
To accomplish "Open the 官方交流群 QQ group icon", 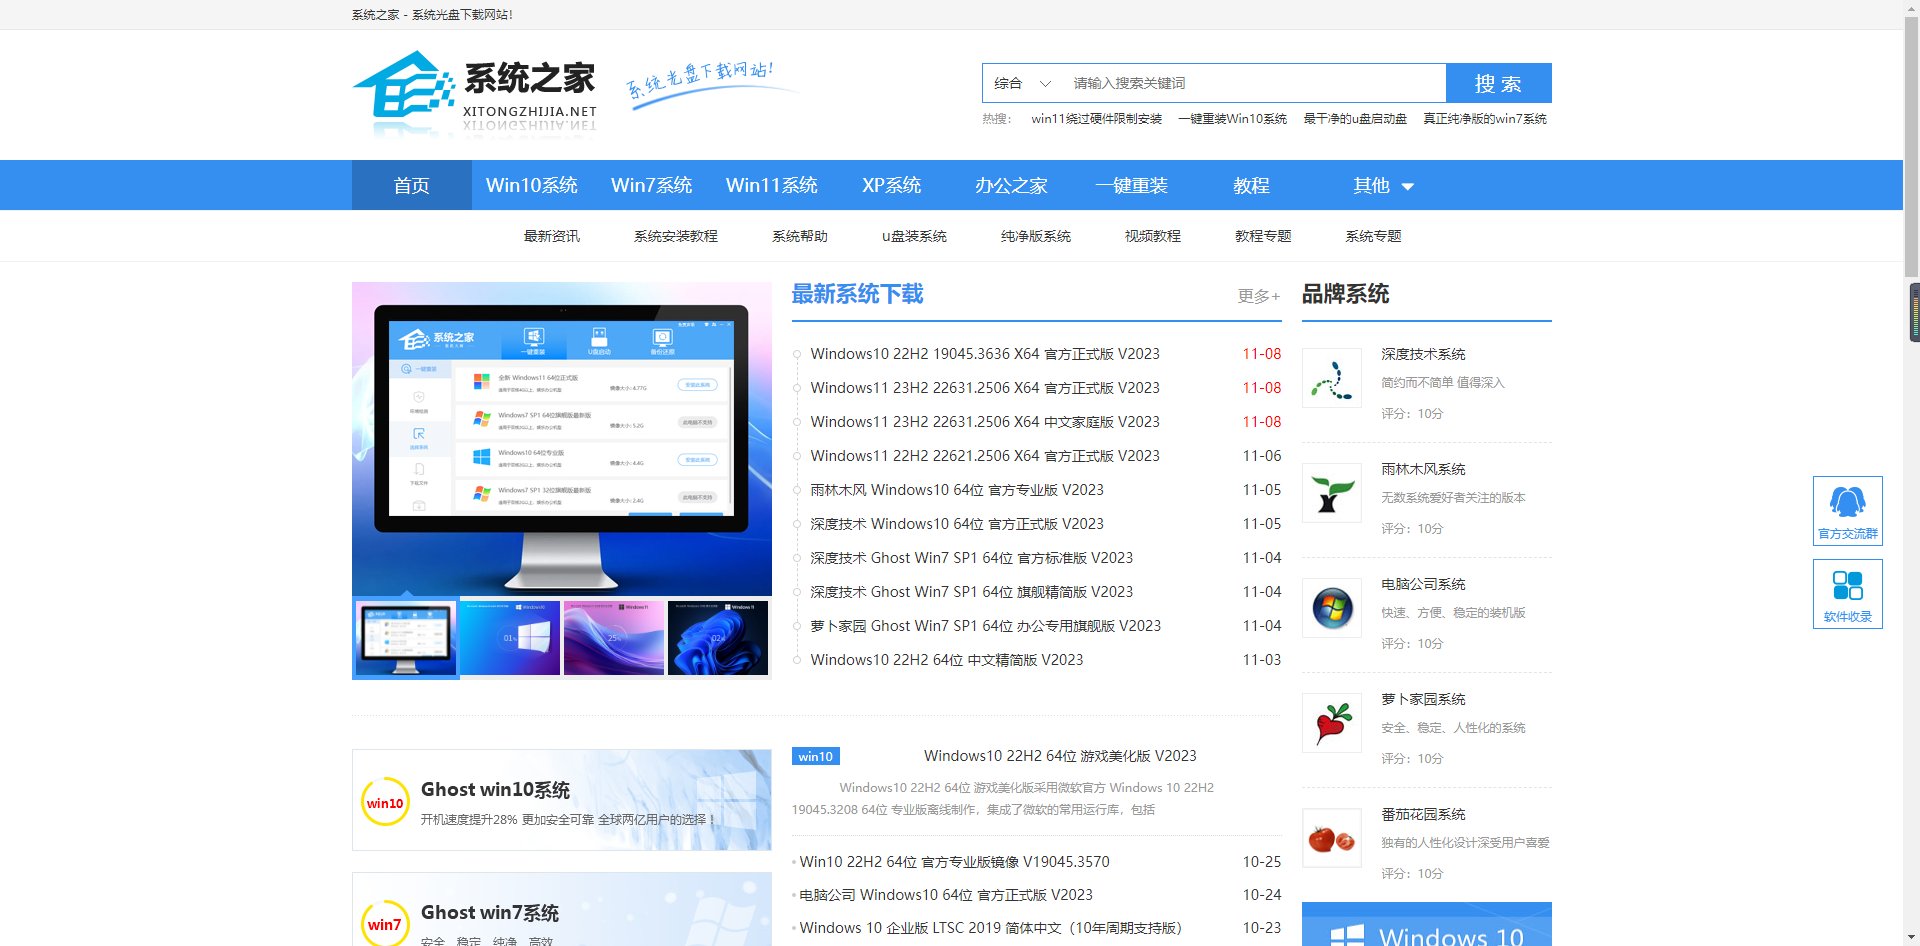I will pos(1847,510).
